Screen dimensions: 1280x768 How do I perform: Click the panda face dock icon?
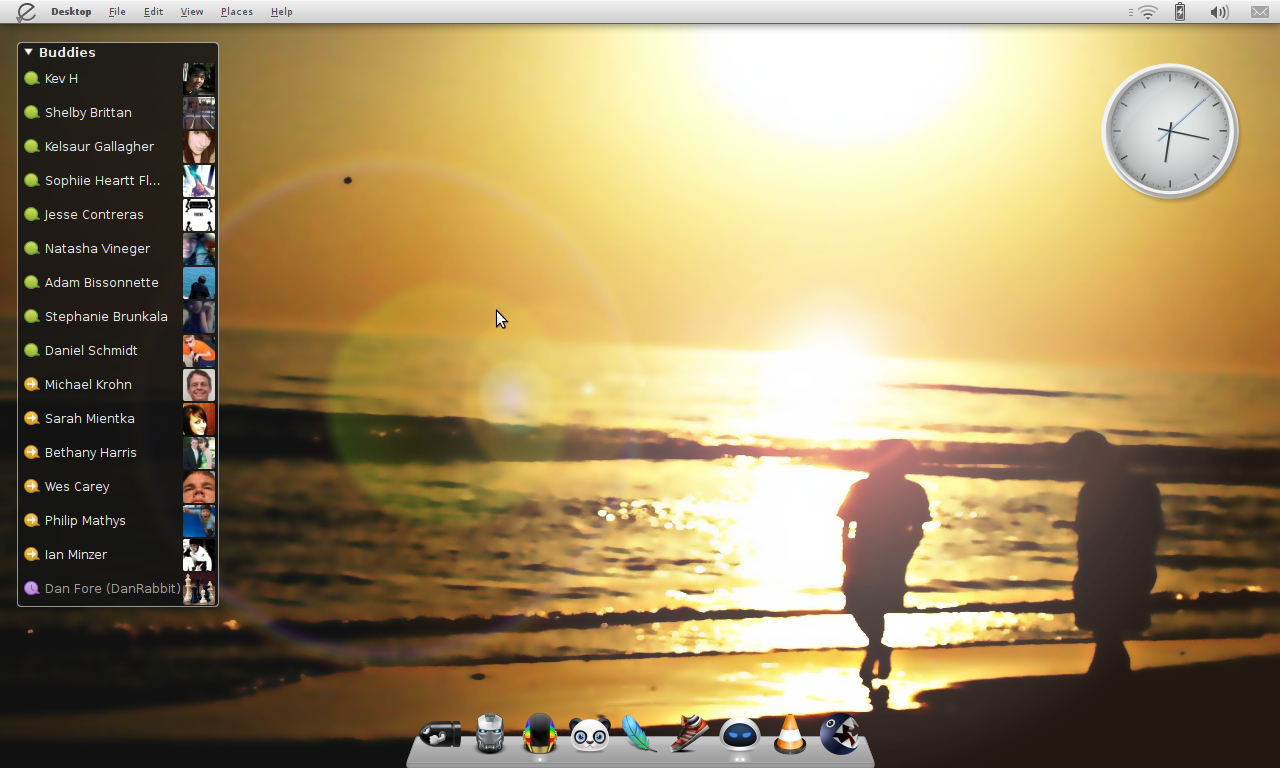point(590,735)
